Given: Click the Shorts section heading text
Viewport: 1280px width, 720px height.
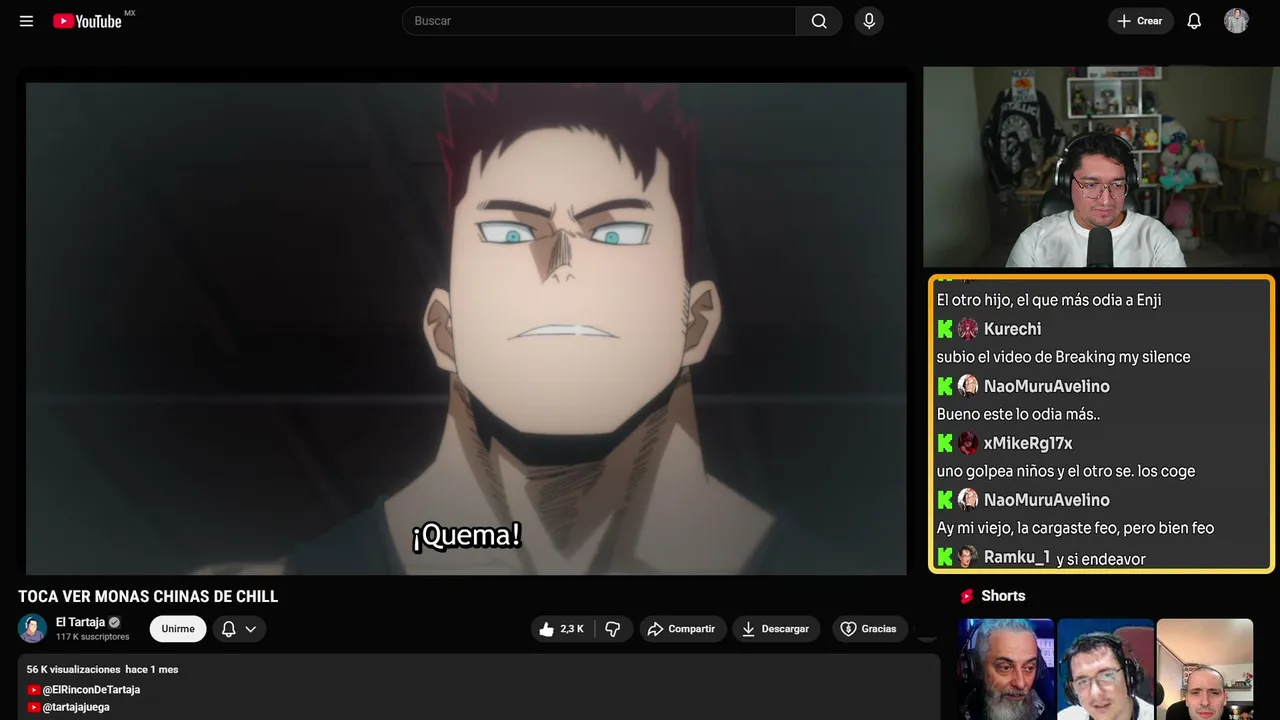Looking at the screenshot, I should (1003, 596).
